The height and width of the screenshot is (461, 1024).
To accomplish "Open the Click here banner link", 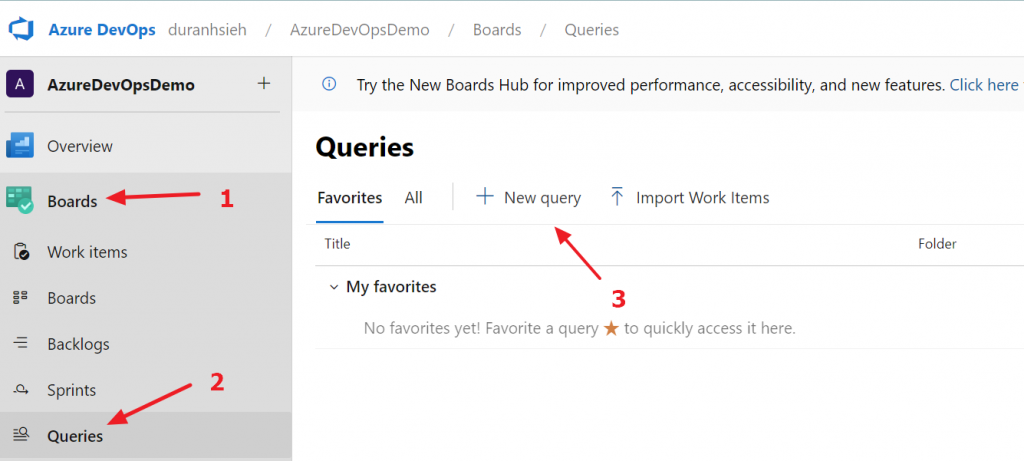I will (985, 85).
